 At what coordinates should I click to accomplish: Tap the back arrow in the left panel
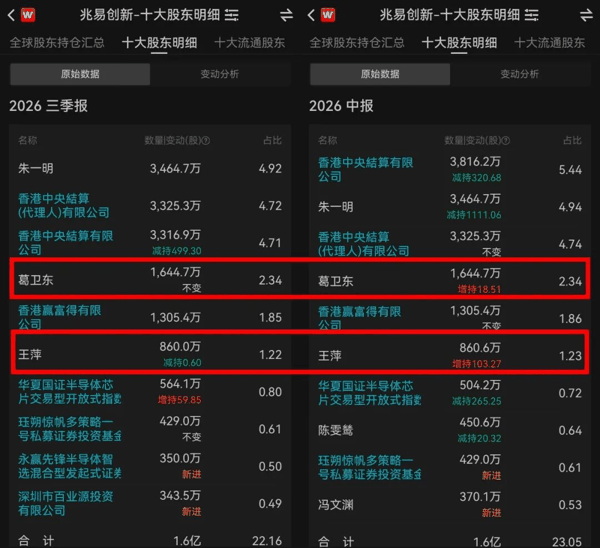[x=12, y=15]
